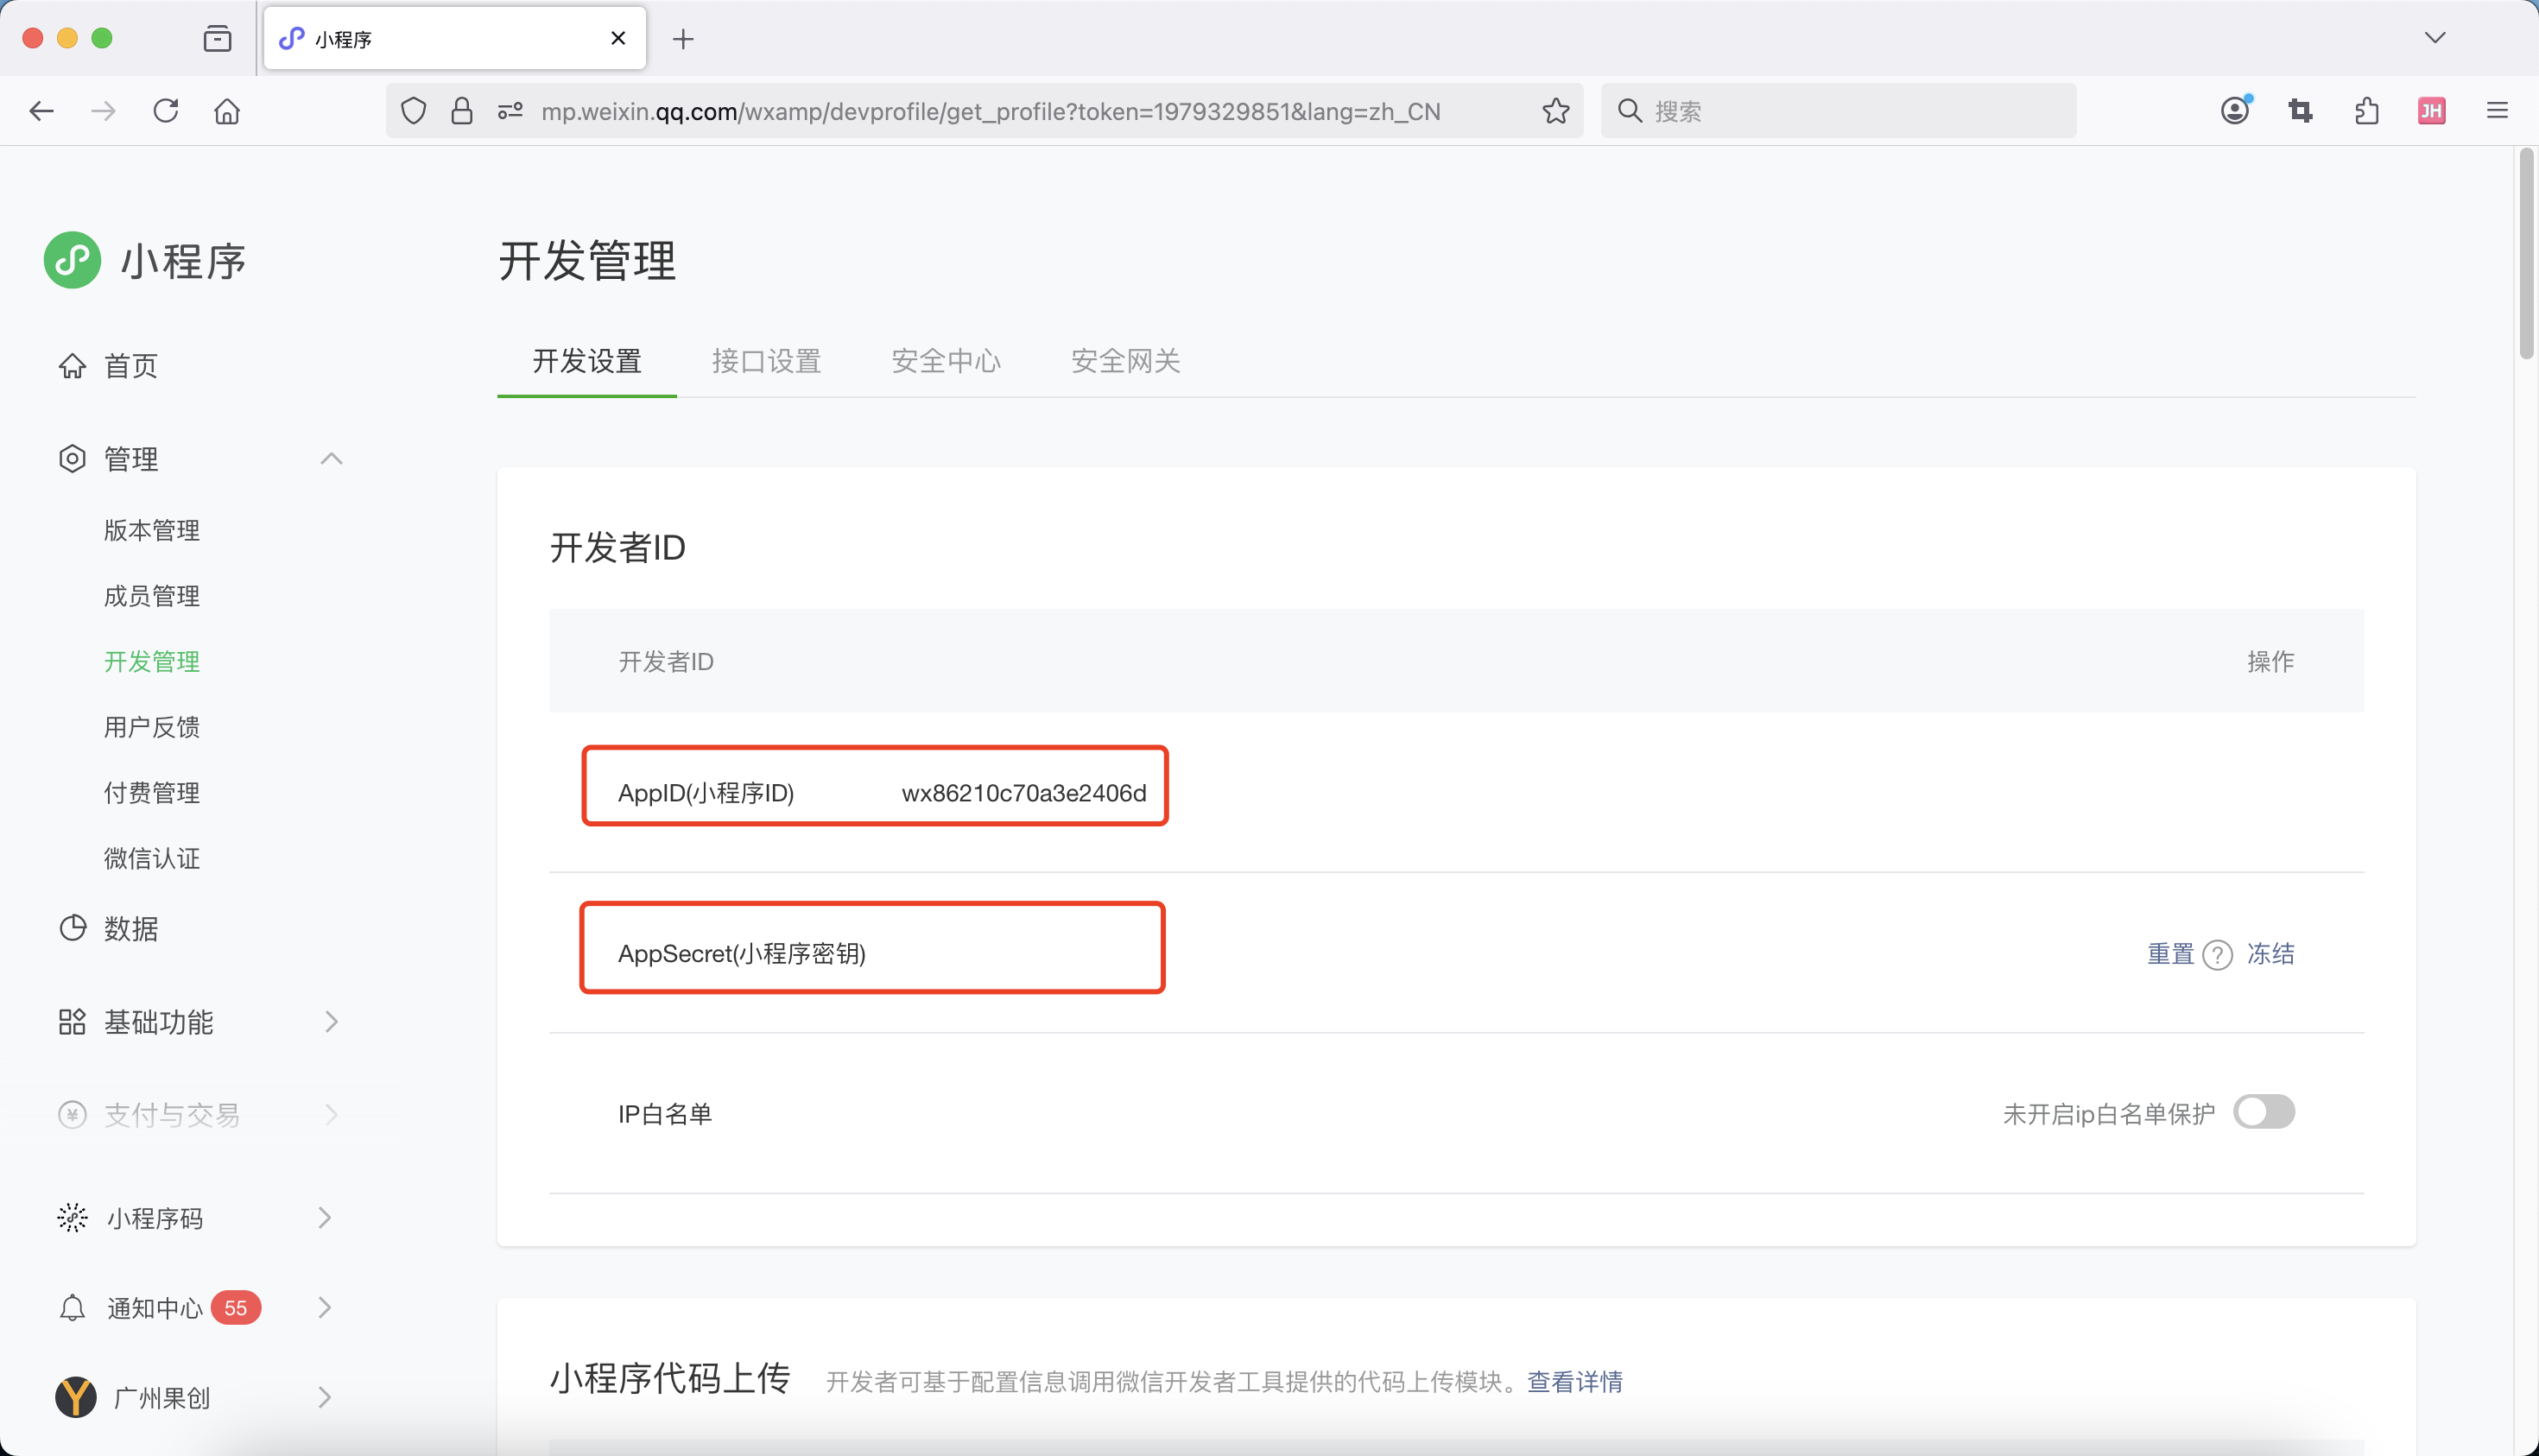The image size is (2539, 1456).
Task: Select 成员管理 in the sidebar
Action: coord(152,596)
